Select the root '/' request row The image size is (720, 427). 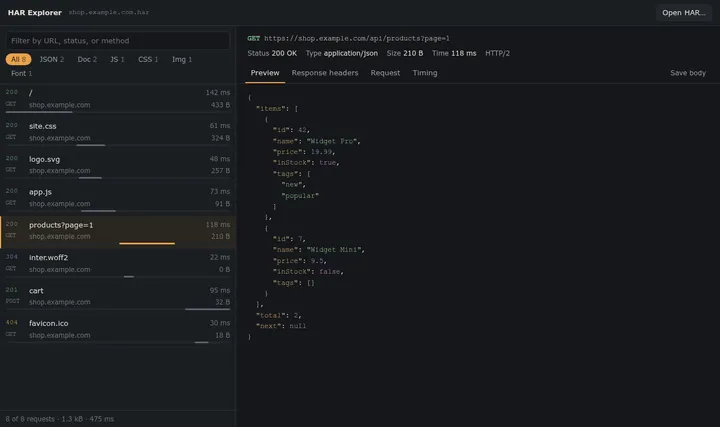click(118, 99)
